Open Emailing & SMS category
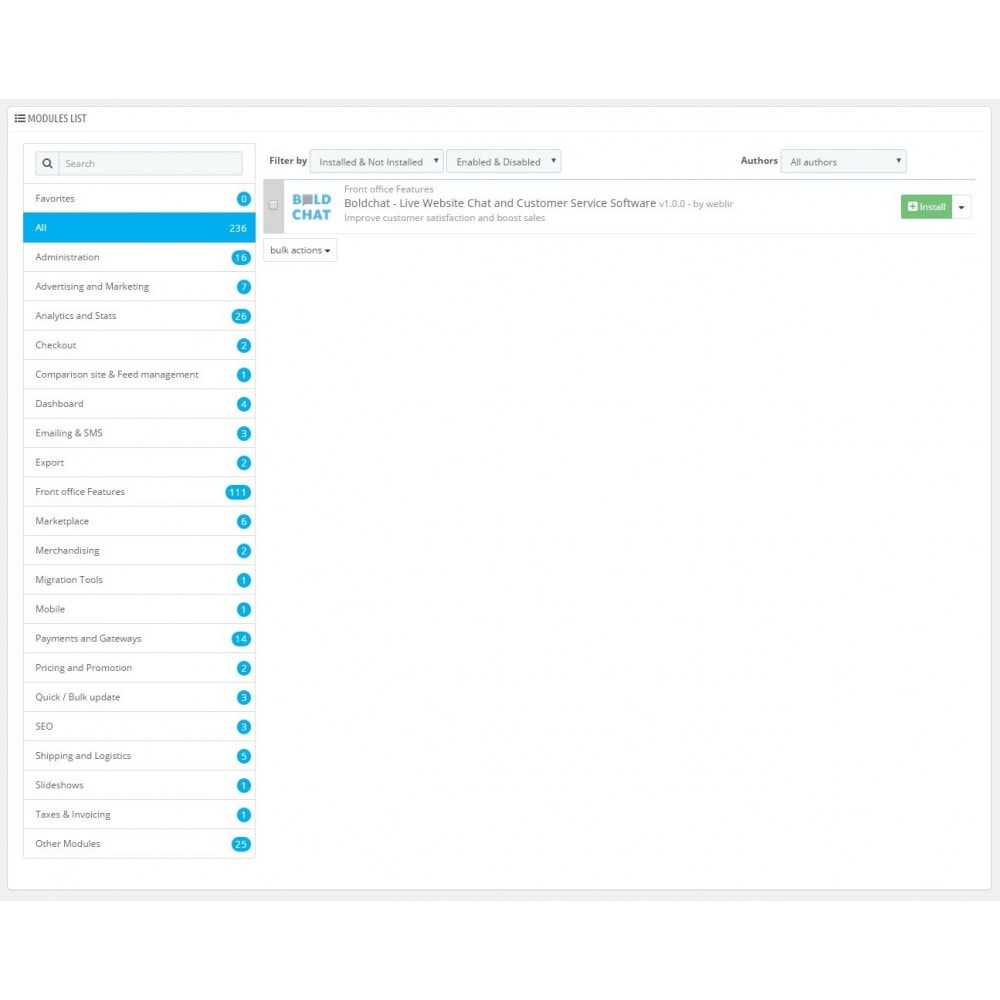This screenshot has width=1000, height=1000. click(x=139, y=433)
